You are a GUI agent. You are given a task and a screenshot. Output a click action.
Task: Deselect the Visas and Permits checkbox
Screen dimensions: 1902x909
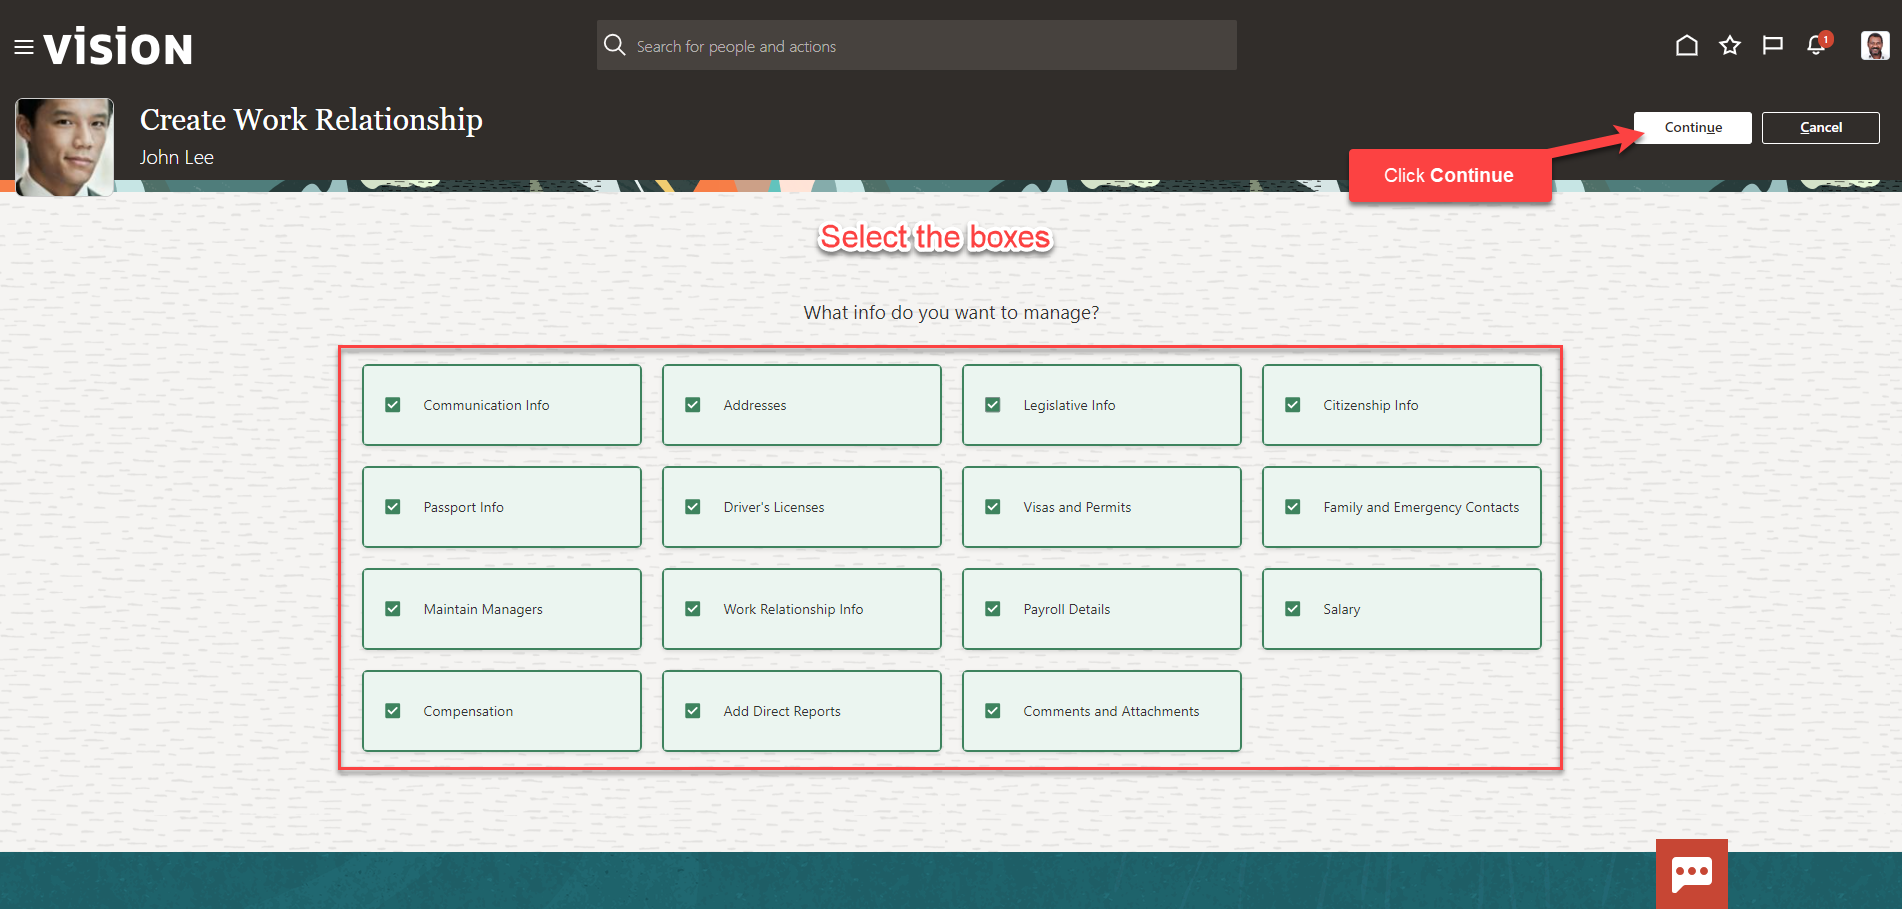pos(993,507)
